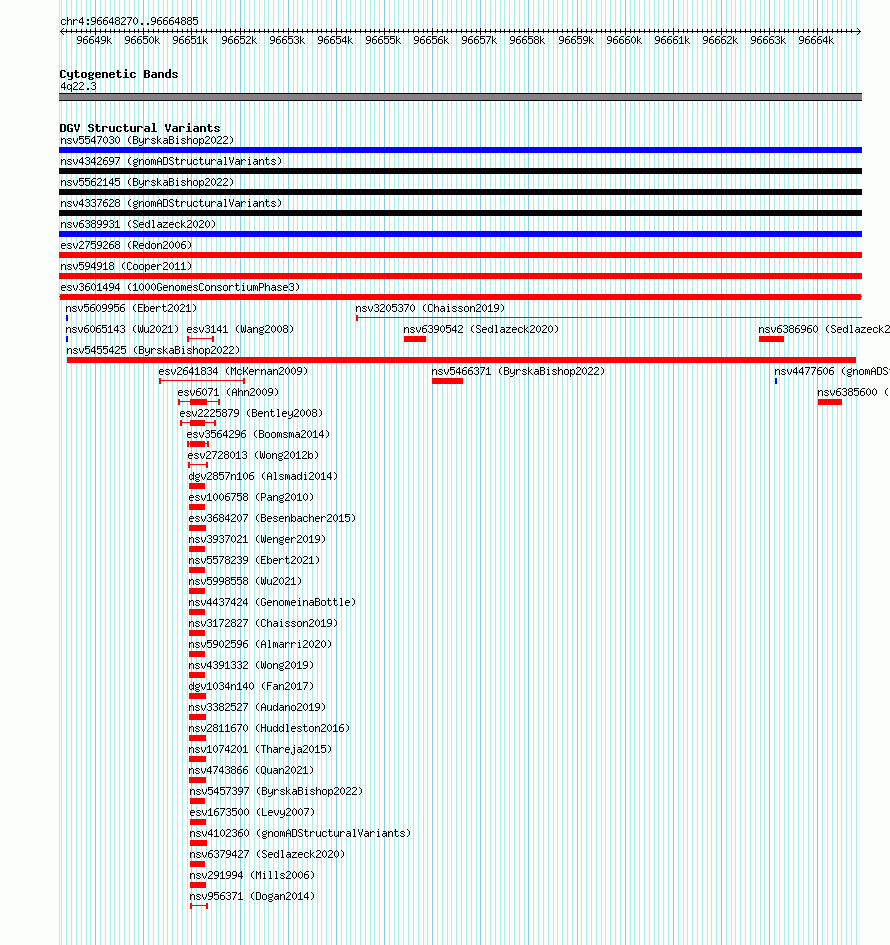This screenshot has width=890, height=945.
Task: Select nsv5578239 (Ebert2021) label
Action: coord(254,560)
